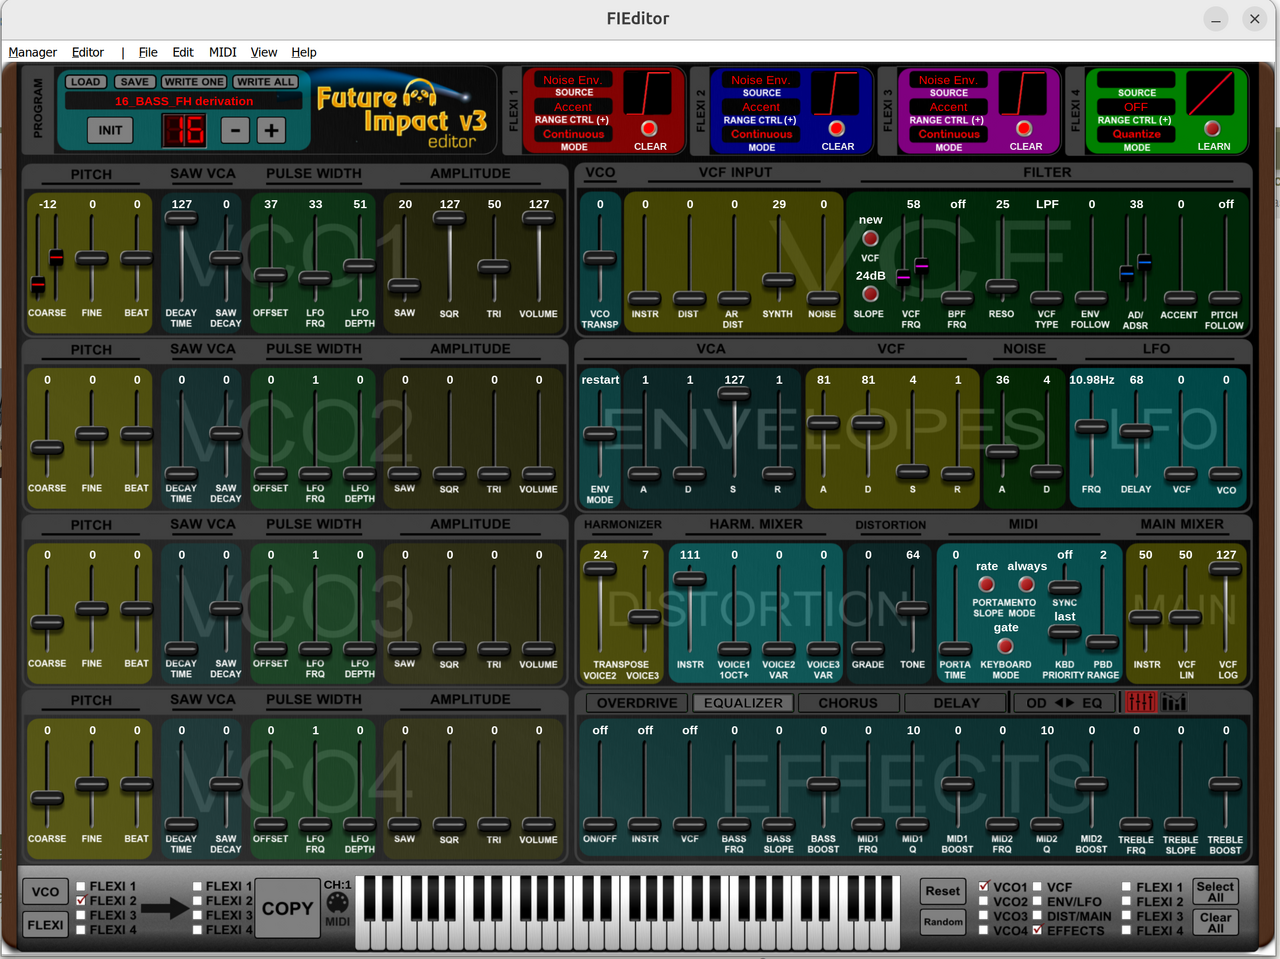Image resolution: width=1280 pixels, height=959 pixels.
Task: Click the FLEXI 3 response curve display
Action: (x=1023, y=93)
